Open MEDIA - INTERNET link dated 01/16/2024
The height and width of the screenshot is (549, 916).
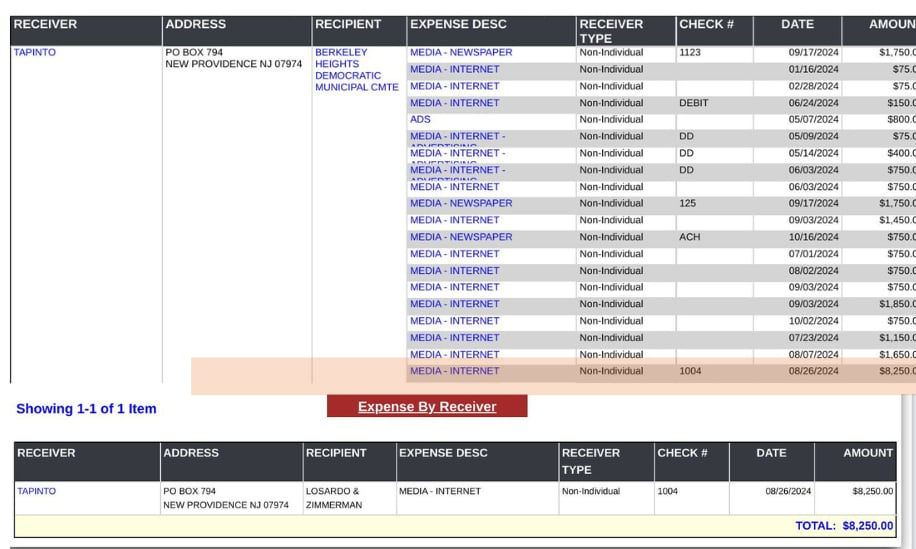(454, 69)
